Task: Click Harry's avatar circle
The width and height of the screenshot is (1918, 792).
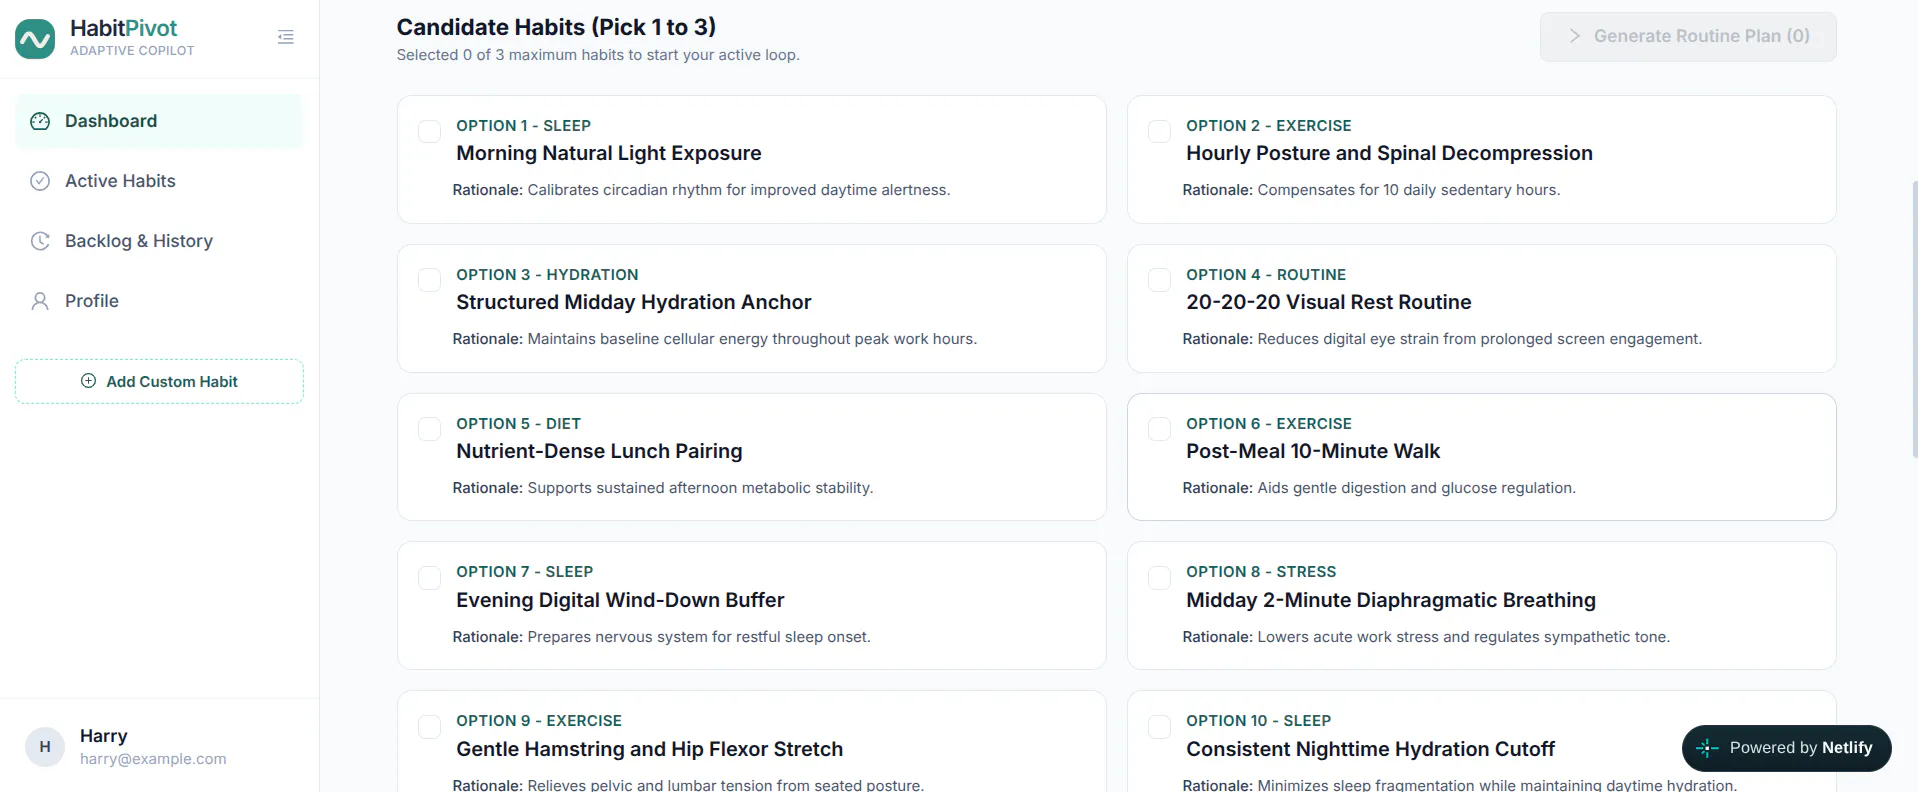Action: coord(45,747)
